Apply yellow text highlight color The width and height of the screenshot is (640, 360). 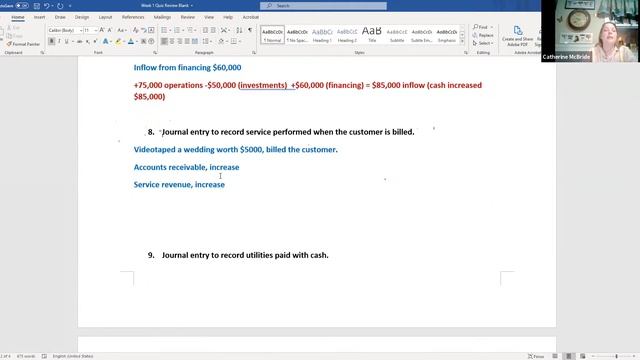click(118, 41)
